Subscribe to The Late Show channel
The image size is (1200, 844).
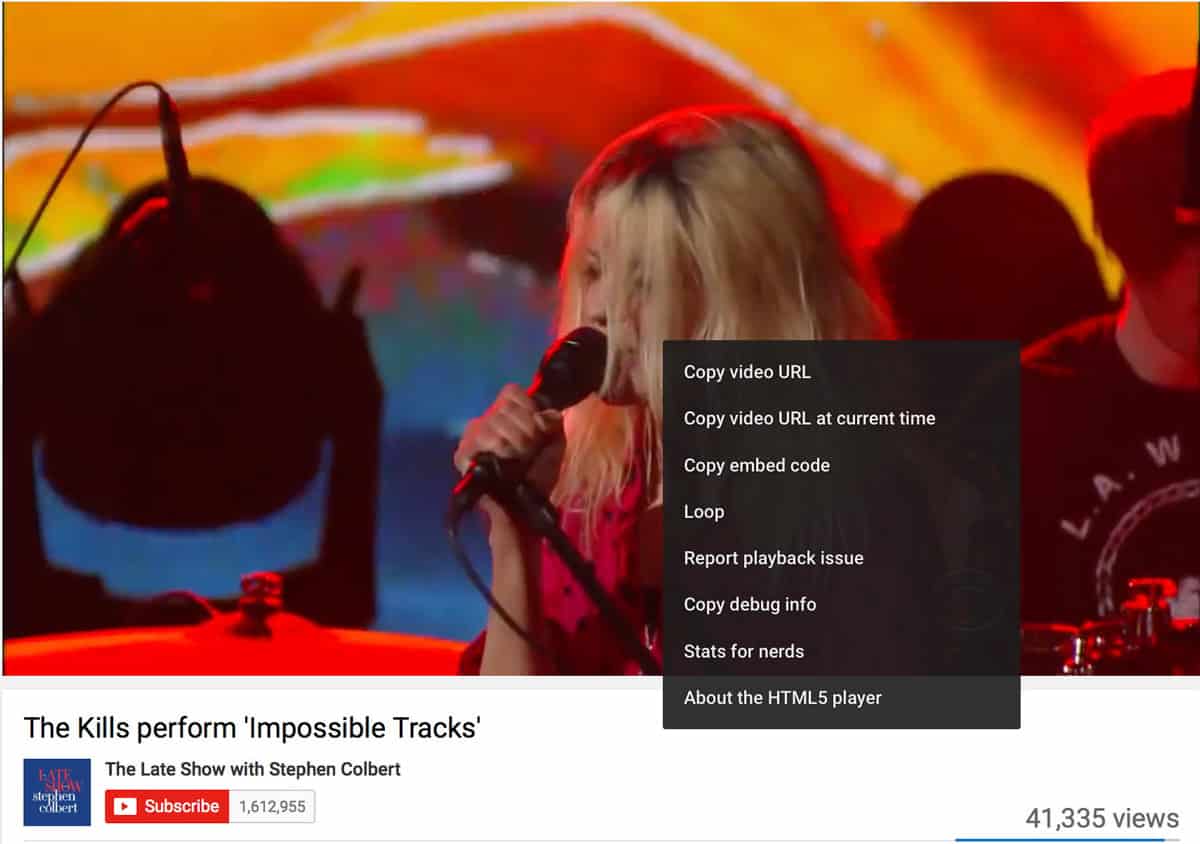167,806
